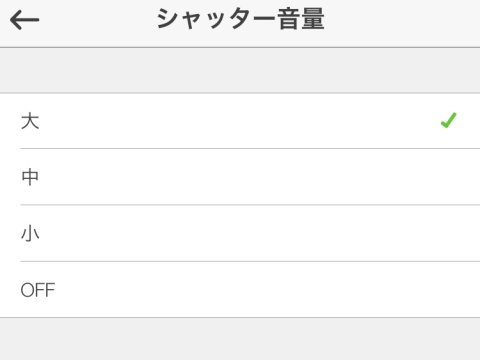Click the 大 label text

point(30,121)
